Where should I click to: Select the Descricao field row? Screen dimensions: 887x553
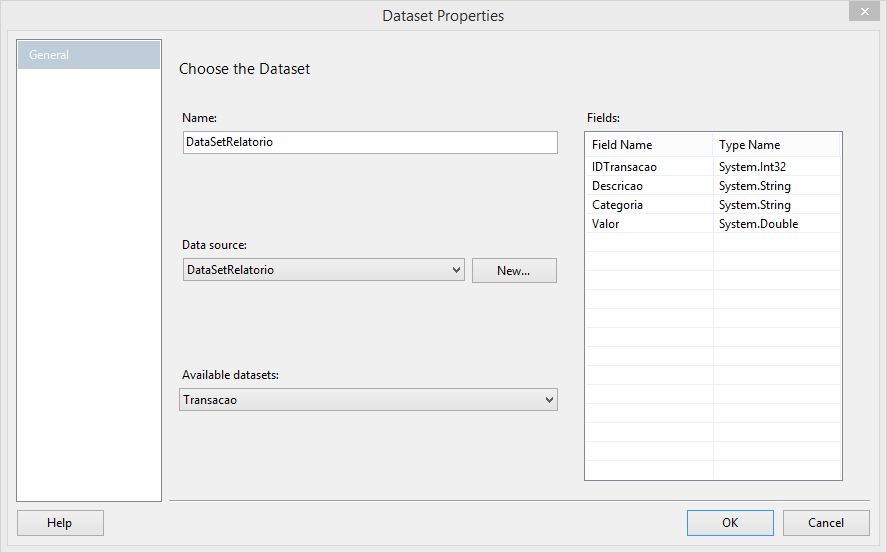tap(713, 186)
